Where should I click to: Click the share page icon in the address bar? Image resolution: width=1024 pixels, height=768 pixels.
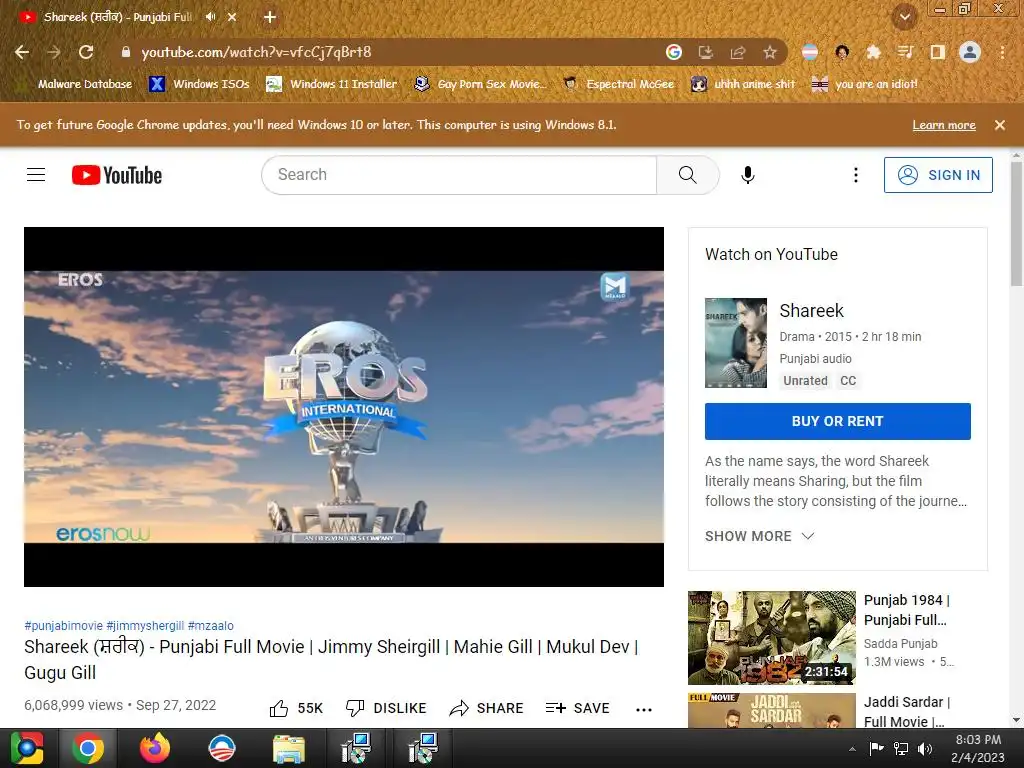(738, 52)
